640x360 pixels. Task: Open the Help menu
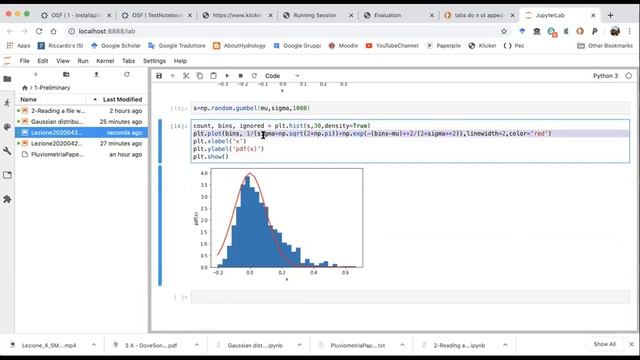click(x=180, y=61)
